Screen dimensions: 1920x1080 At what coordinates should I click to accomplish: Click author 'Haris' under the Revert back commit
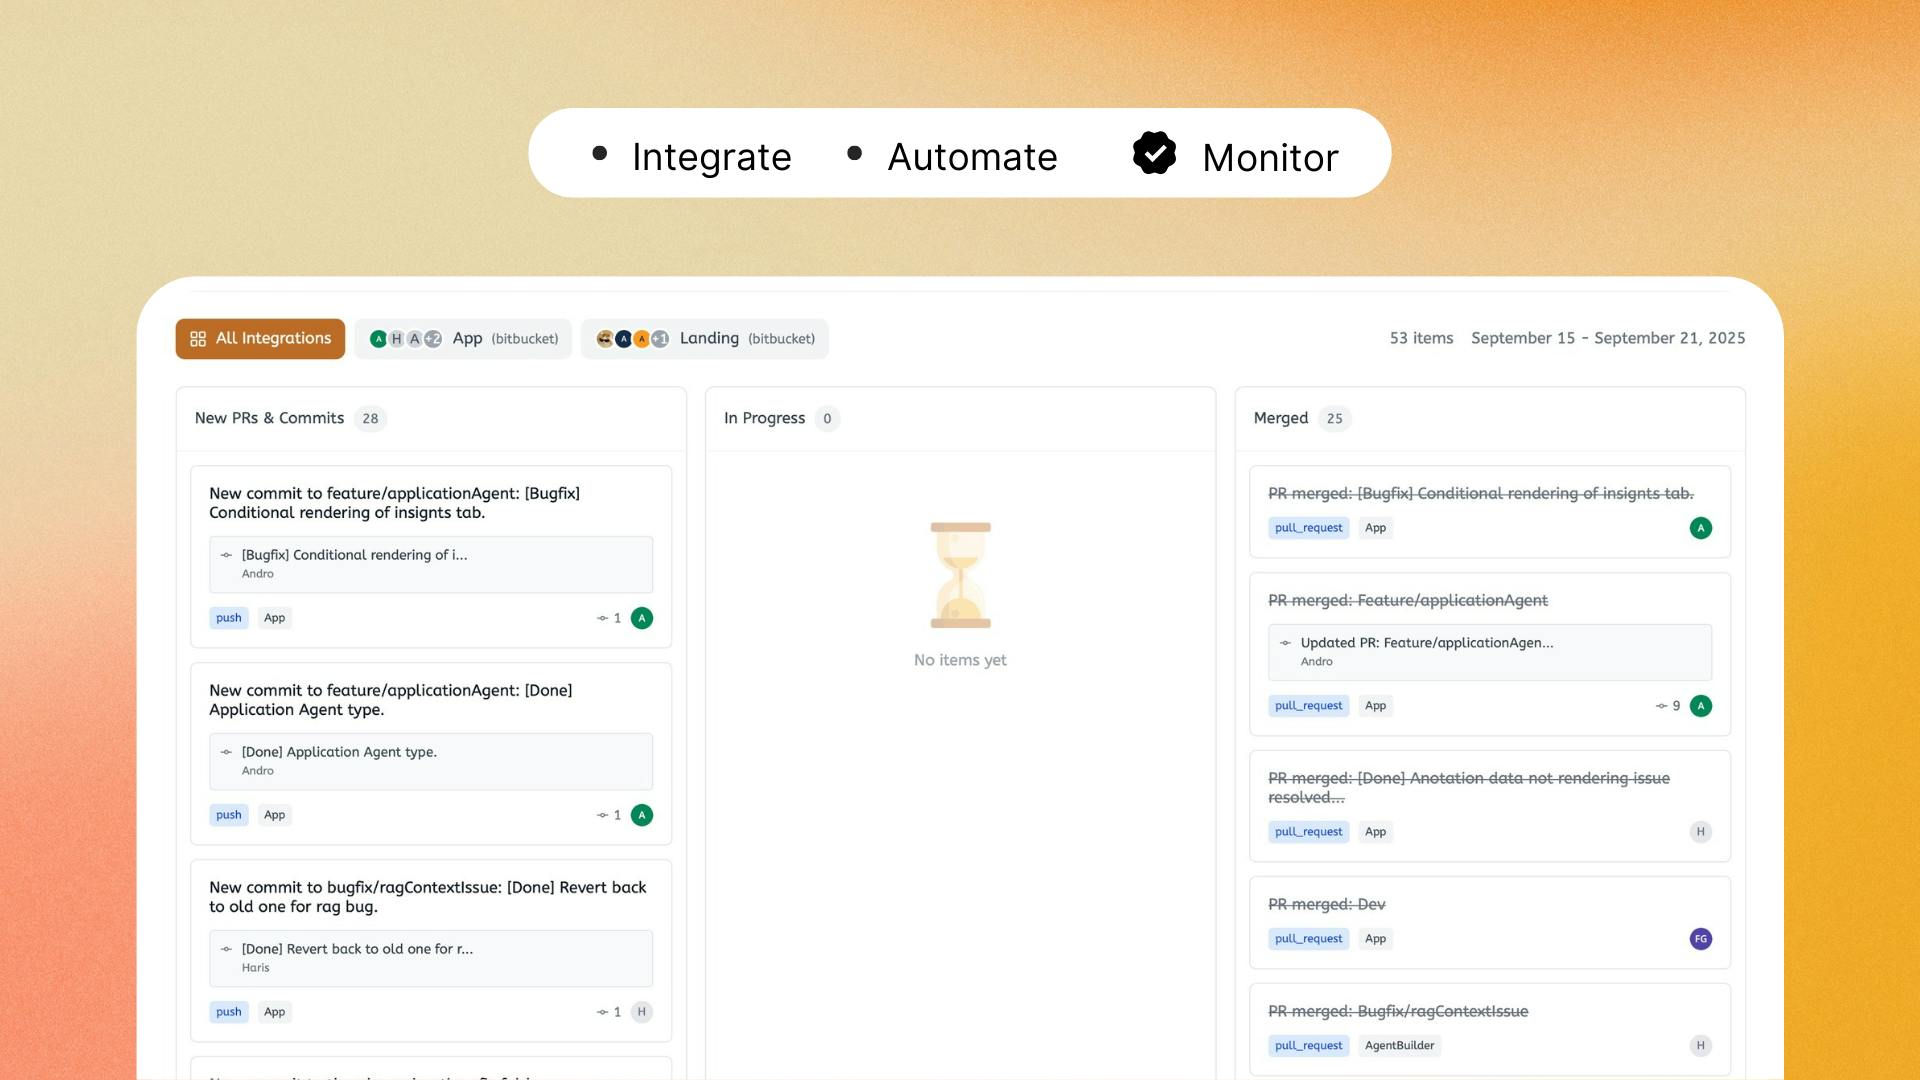click(x=256, y=968)
